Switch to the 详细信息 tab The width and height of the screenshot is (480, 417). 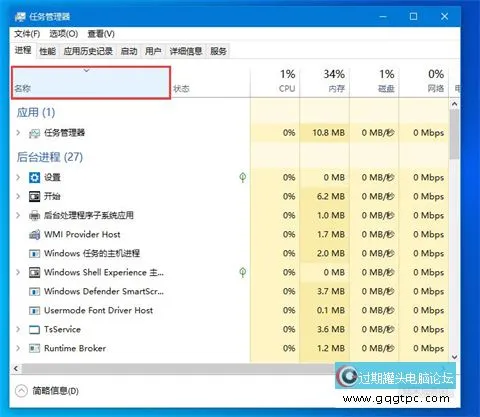click(x=186, y=51)
